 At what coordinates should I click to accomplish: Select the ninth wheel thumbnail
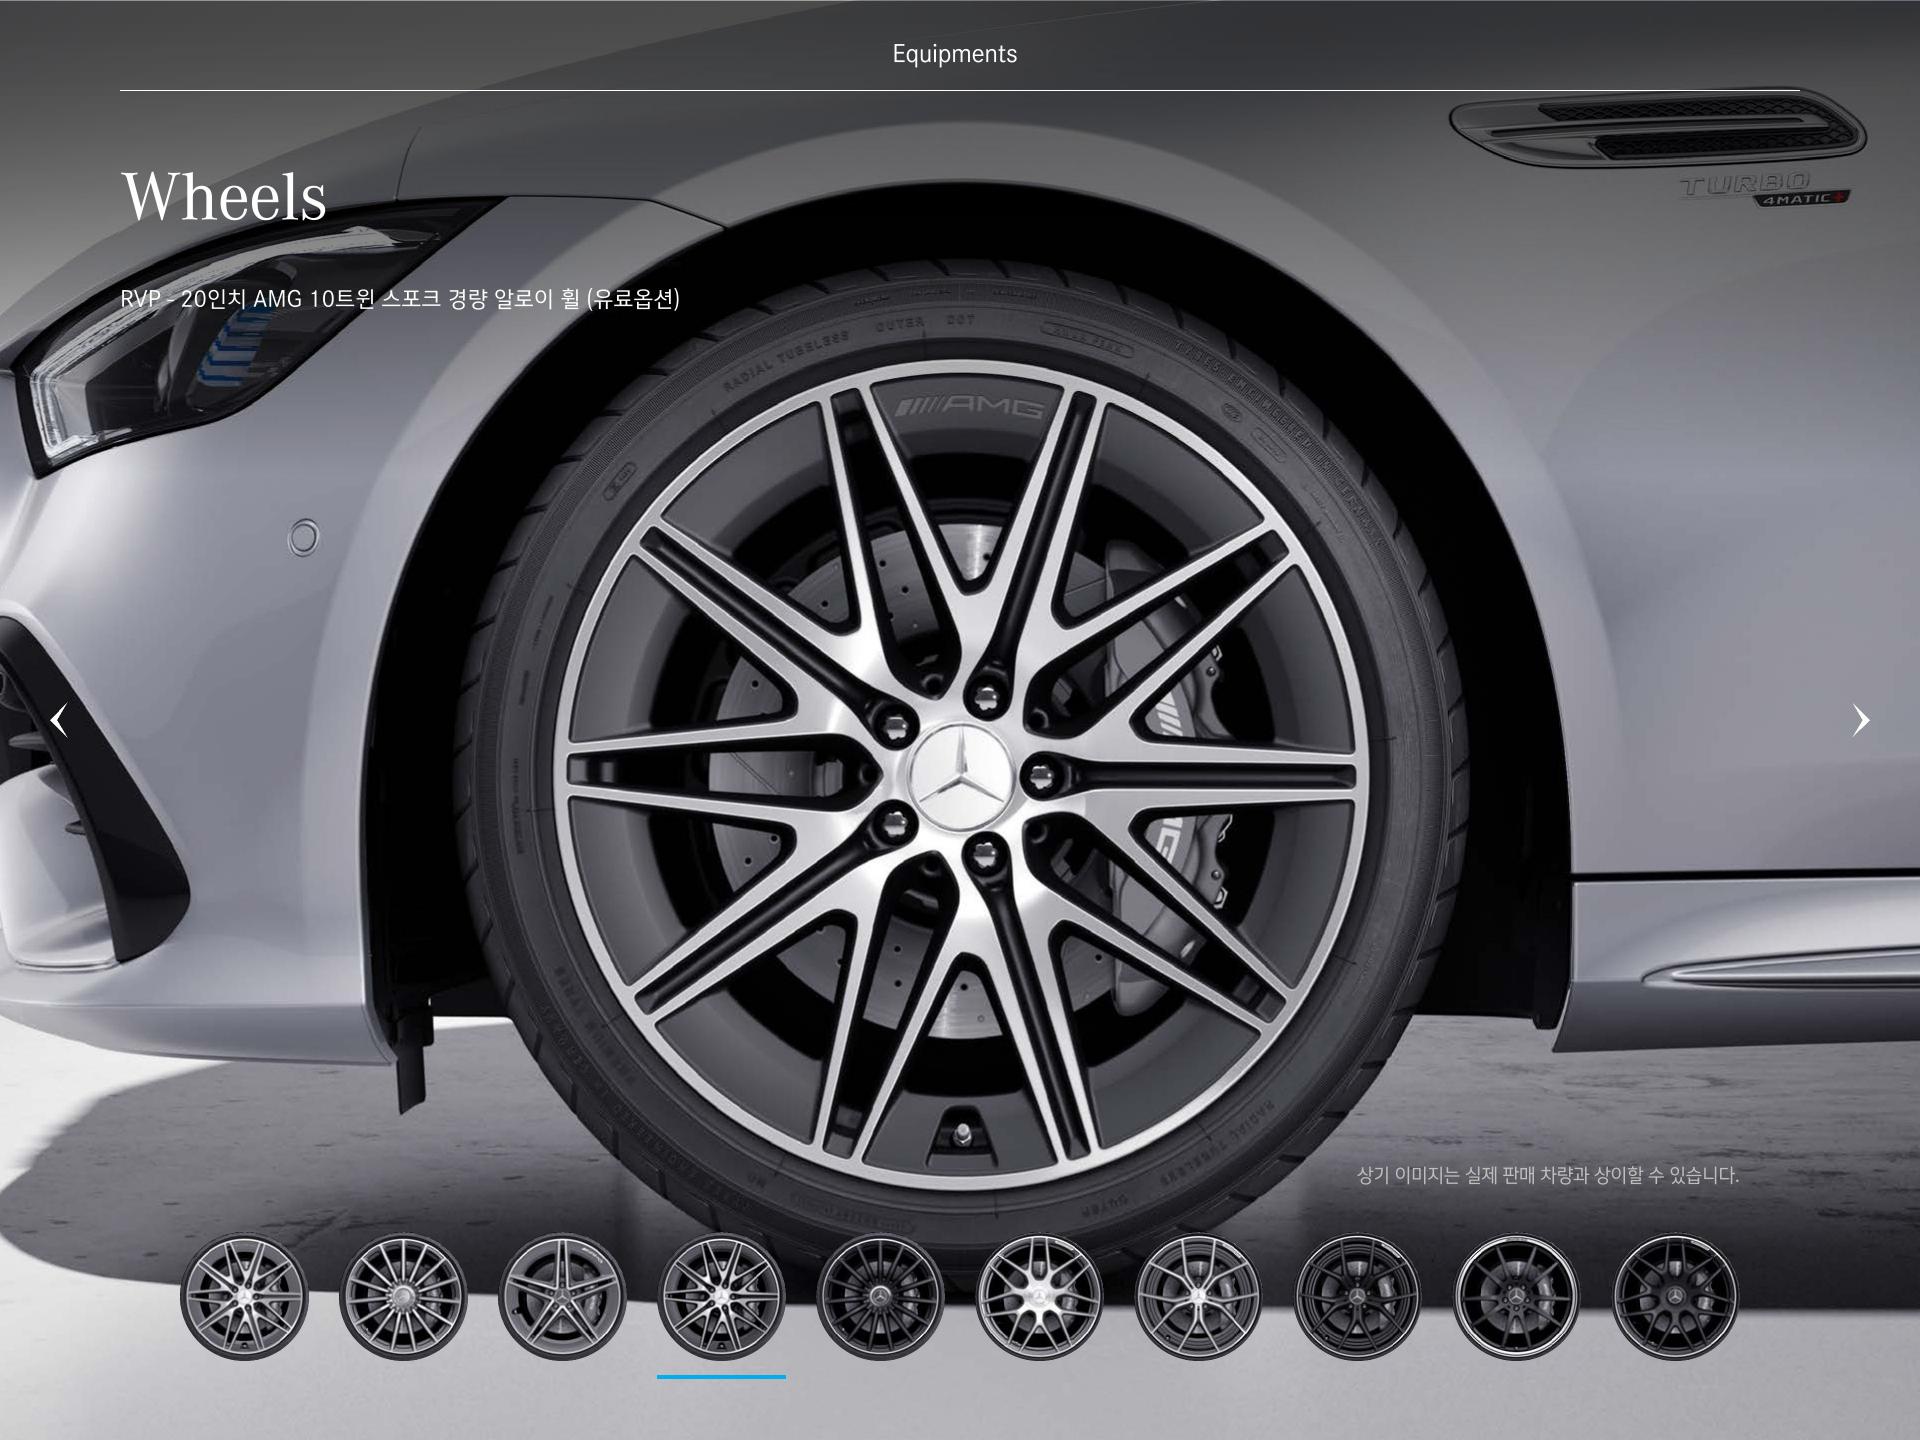(x=1516, y=1297)
